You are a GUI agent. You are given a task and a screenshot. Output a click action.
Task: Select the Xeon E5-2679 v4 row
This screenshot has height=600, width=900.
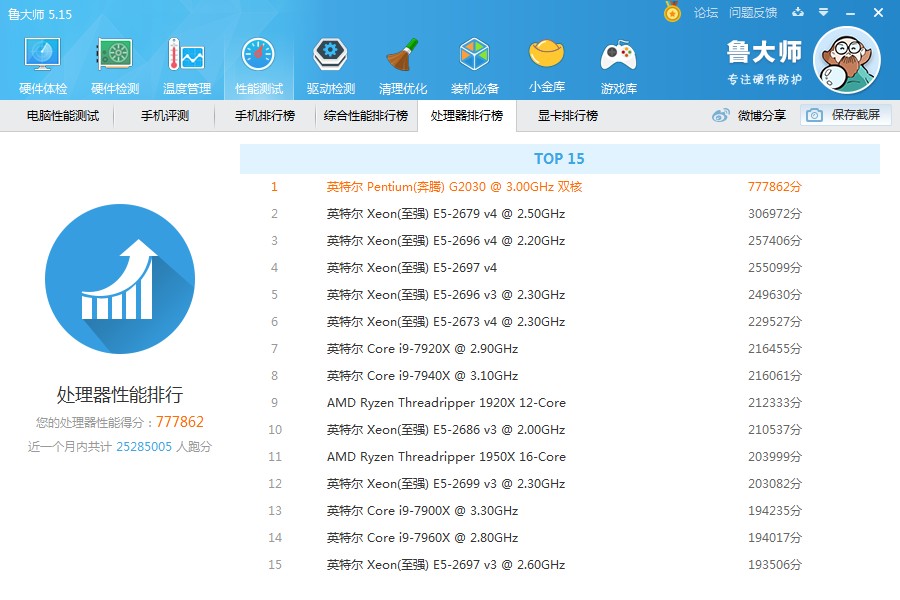click(x=560, y=214)
